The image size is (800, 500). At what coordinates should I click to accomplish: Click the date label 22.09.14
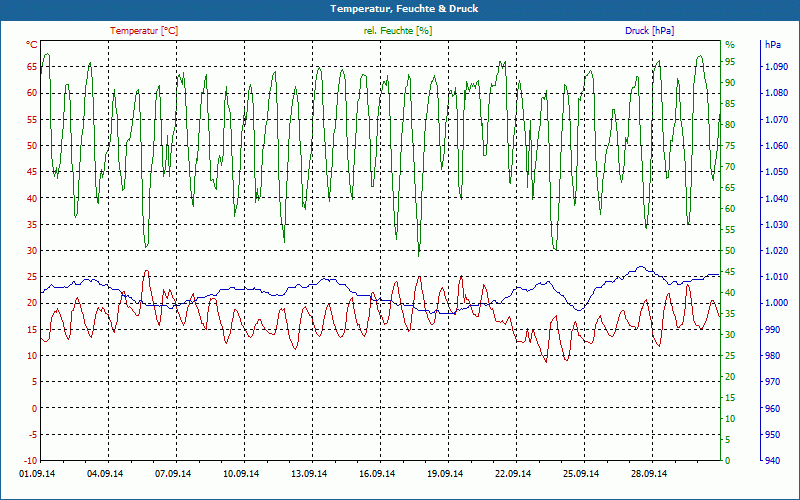(x=513, y=474)
